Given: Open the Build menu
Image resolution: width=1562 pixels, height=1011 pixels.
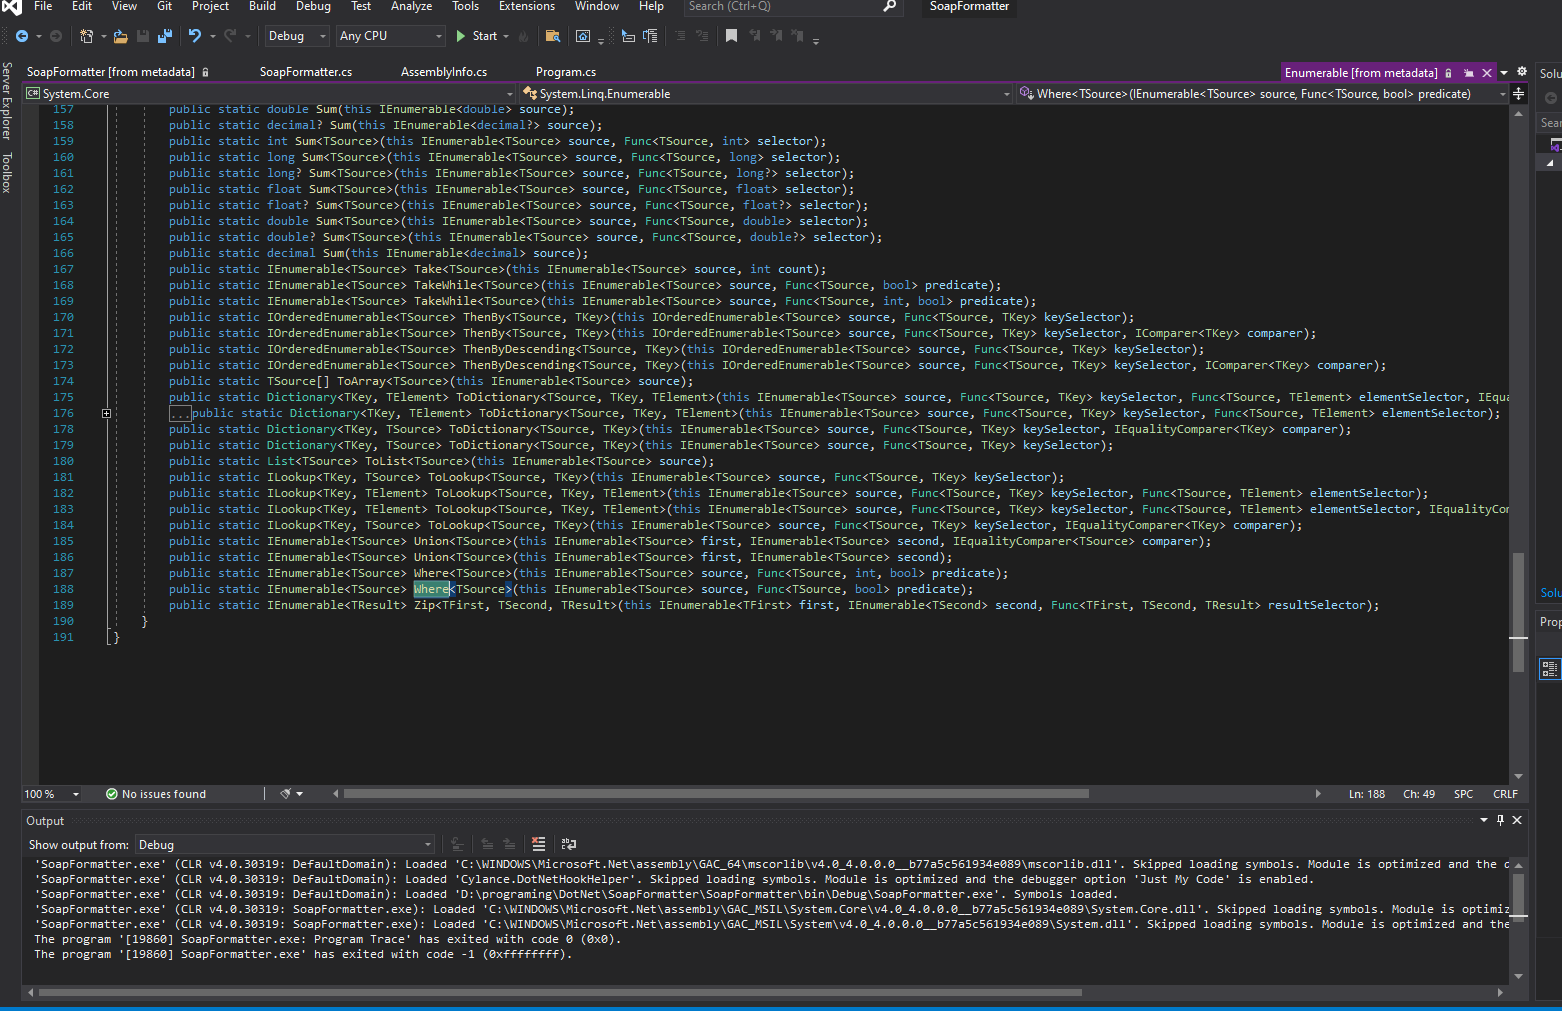Looking at the screenshot, I should pos(262,6).
